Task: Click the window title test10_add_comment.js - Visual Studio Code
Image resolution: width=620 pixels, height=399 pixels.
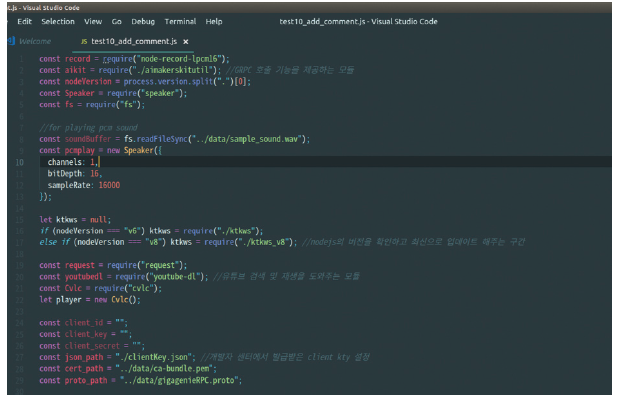Action: pyautogui.click(x=358, y=21)
